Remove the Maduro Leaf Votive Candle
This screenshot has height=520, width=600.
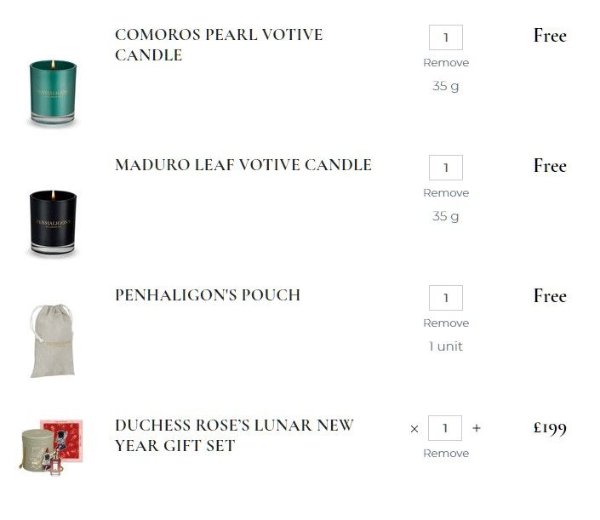pos(446,193)
